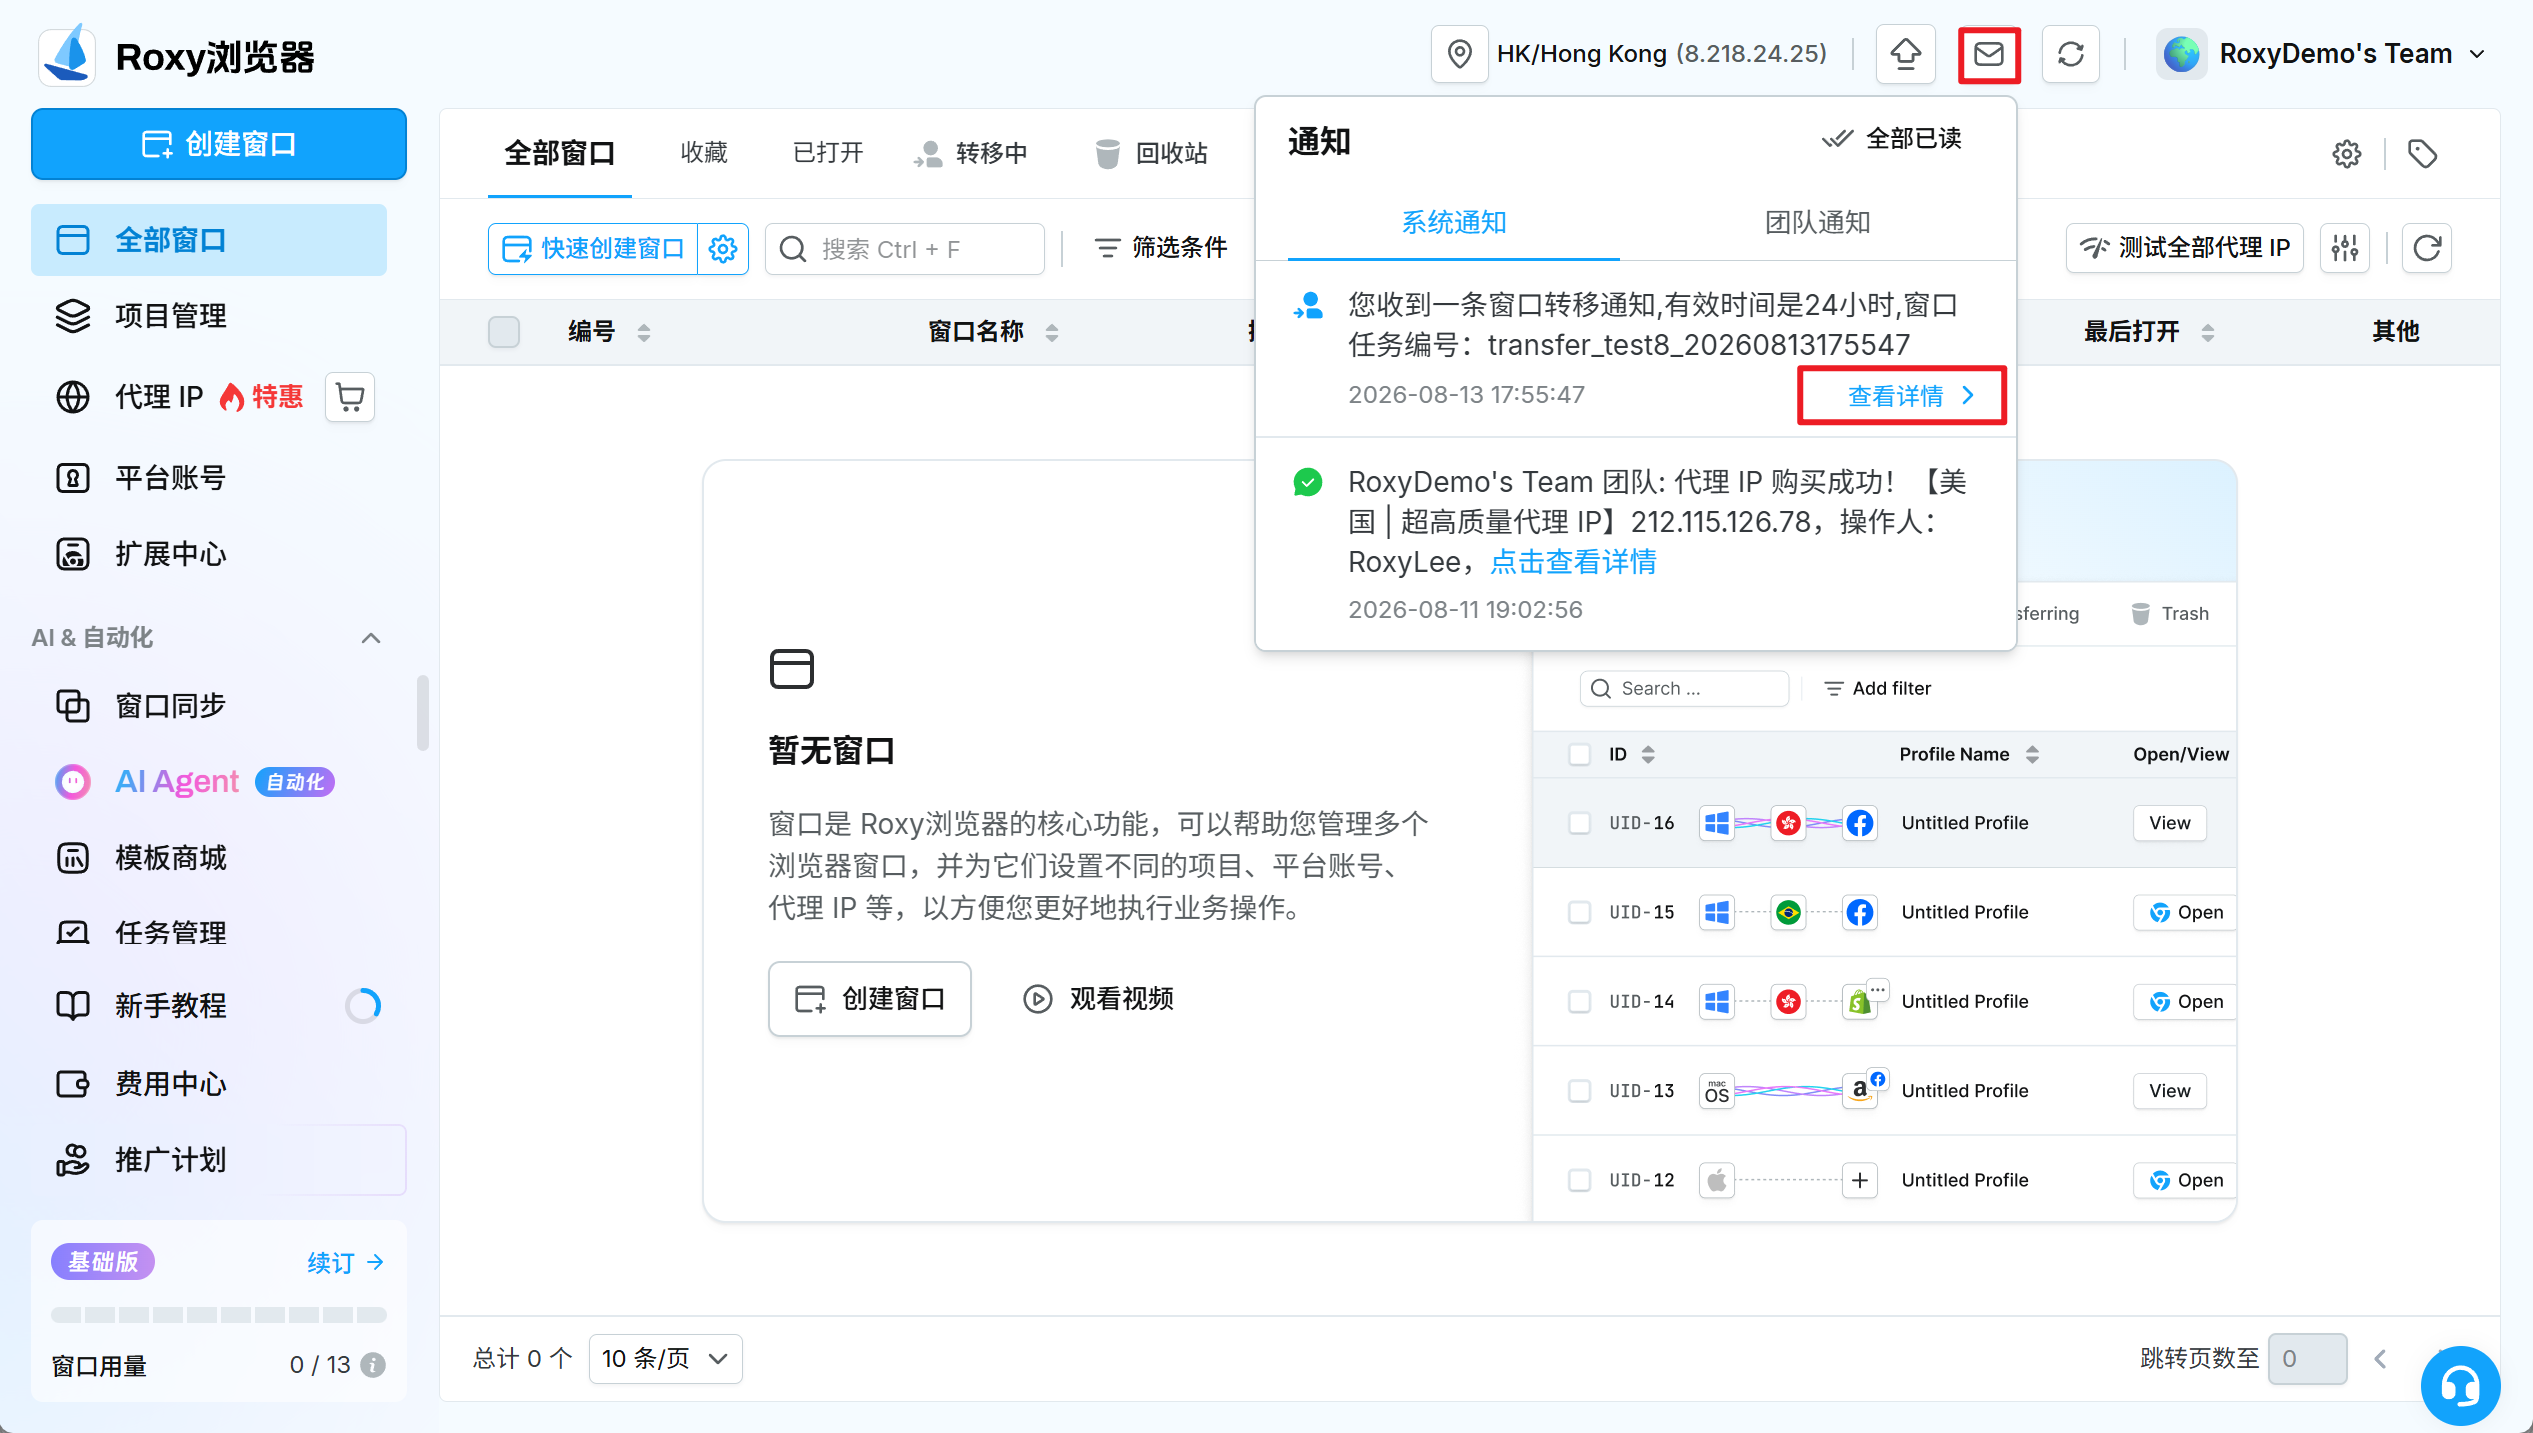
Task: Open AI Agent in sidebar
Action: pyautogui.click(x=209, y=782)
